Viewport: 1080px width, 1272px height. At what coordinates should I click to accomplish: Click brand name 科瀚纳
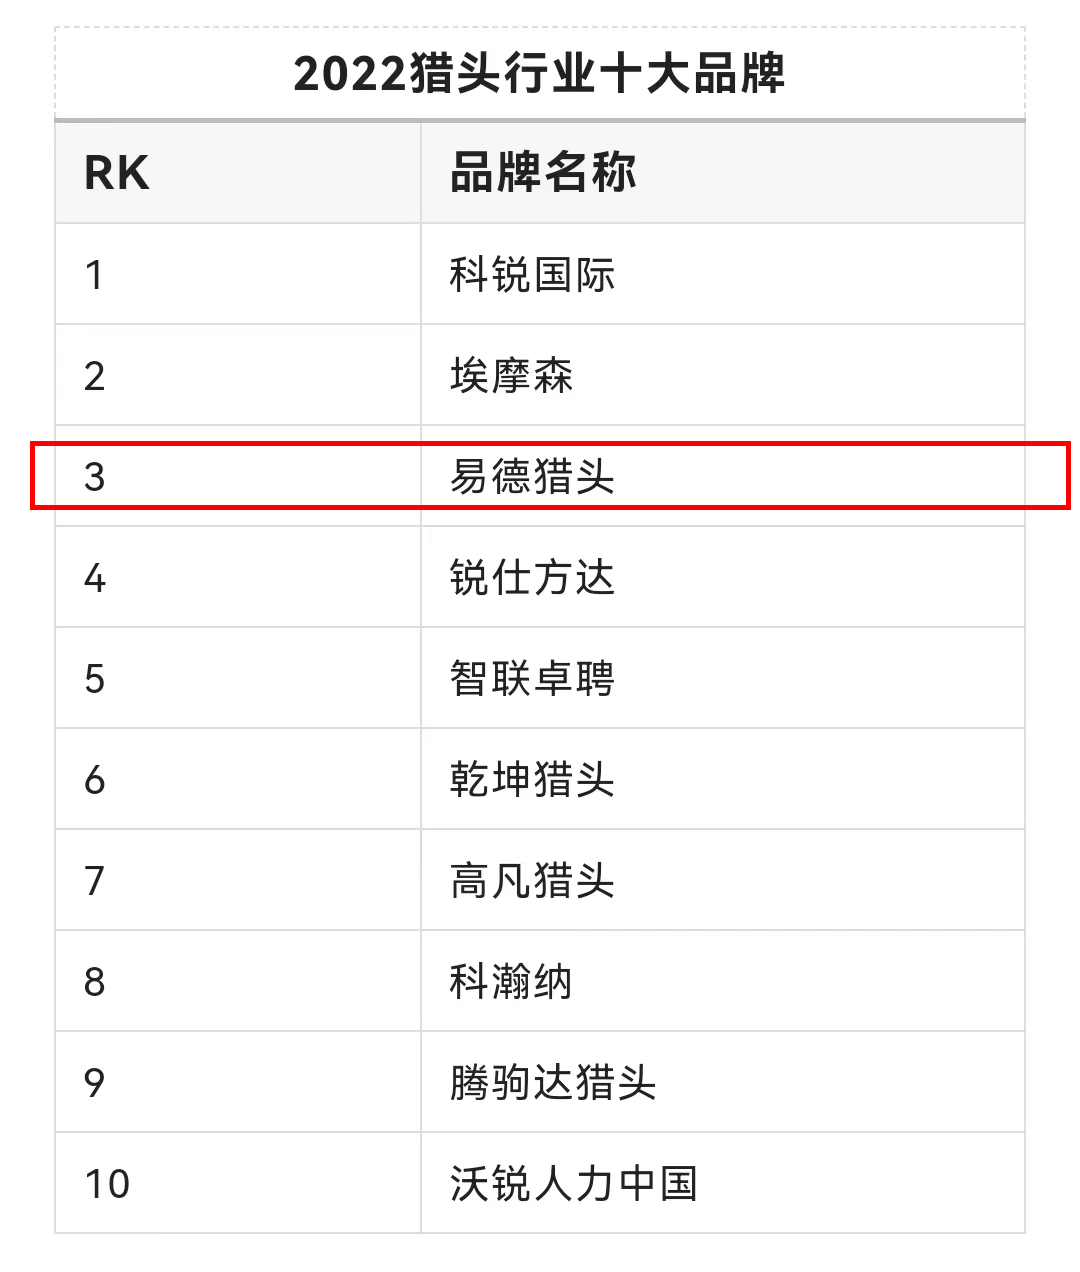pos(511,982)
